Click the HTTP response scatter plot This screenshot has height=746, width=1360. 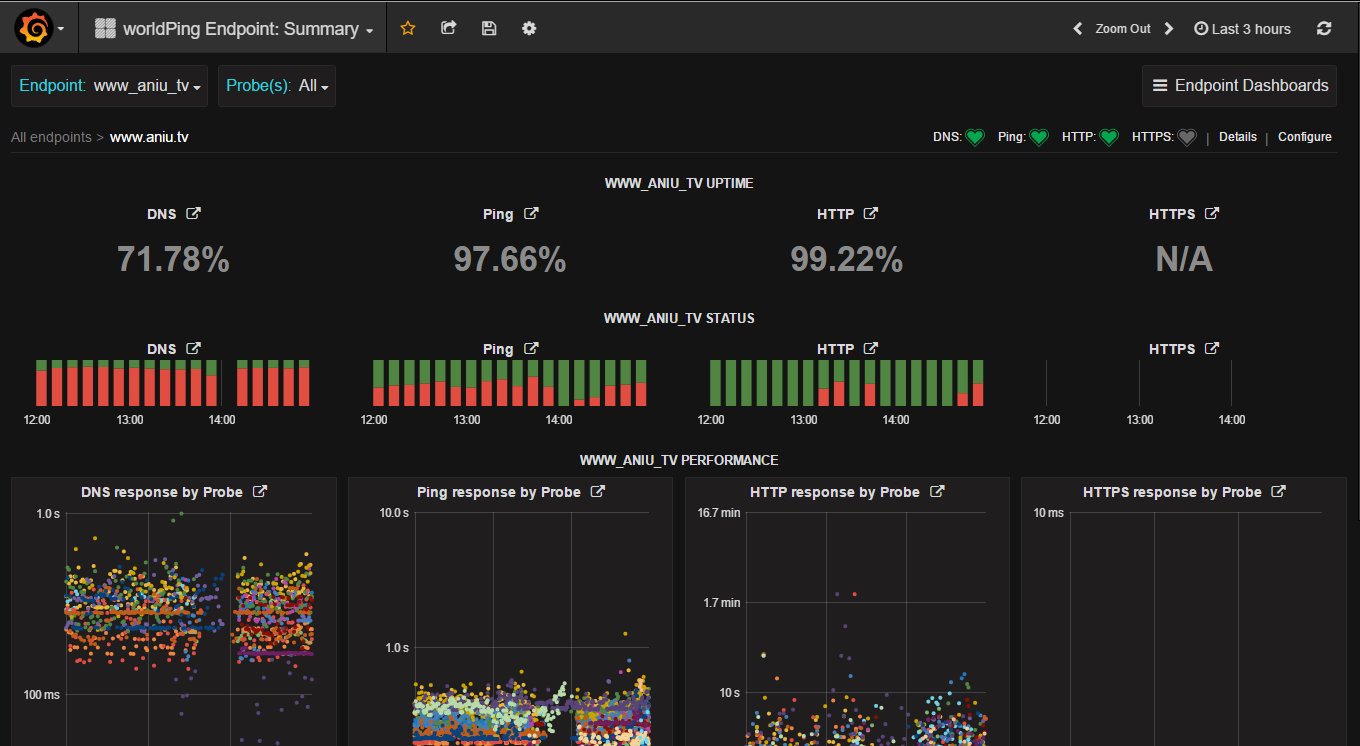pyautogui.click(x=866, y=629)
